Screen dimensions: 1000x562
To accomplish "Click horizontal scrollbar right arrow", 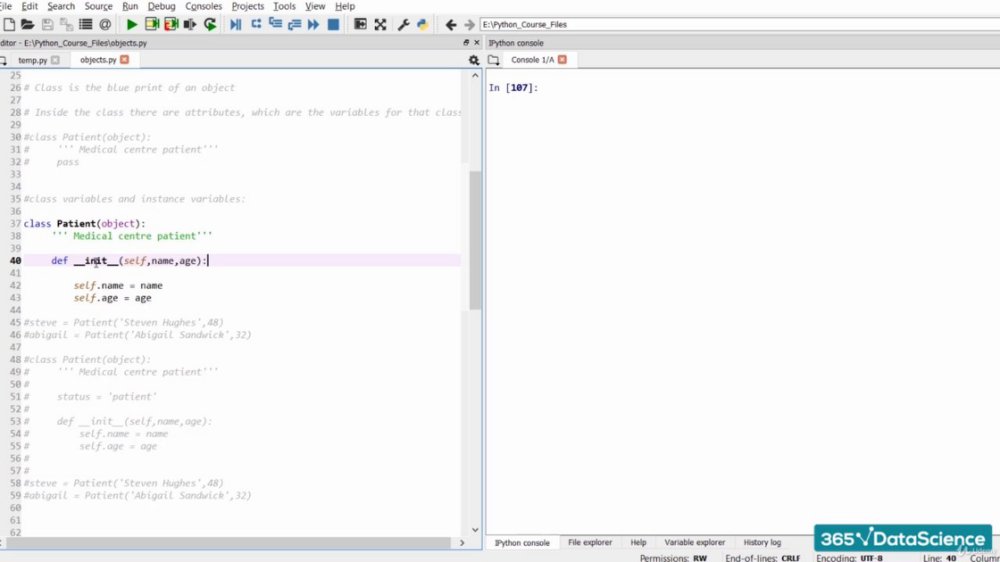I will tap(462, 543).
